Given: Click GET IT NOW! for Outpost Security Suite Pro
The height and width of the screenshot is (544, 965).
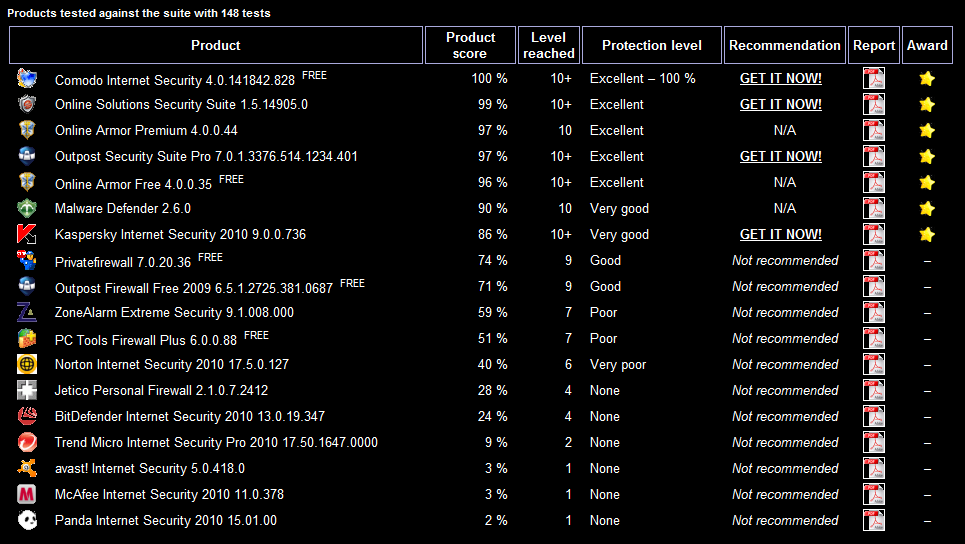Looking at the screenshot, I should click(780, 156).
